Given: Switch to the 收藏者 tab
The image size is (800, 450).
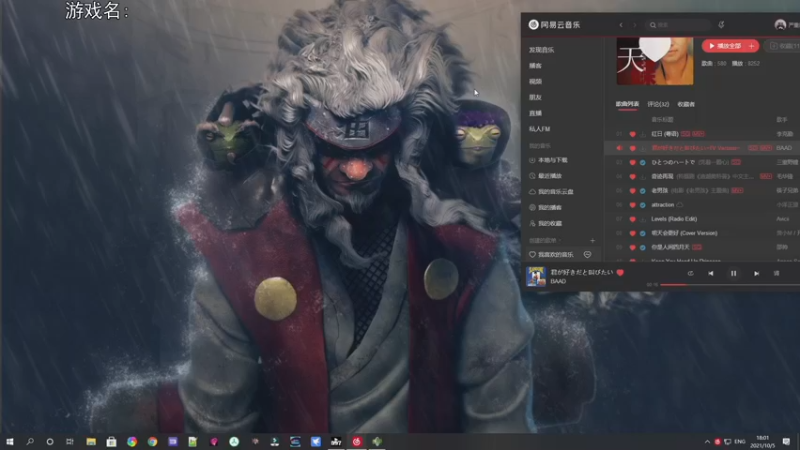Looking at the screenshot, I should point(686,104).
